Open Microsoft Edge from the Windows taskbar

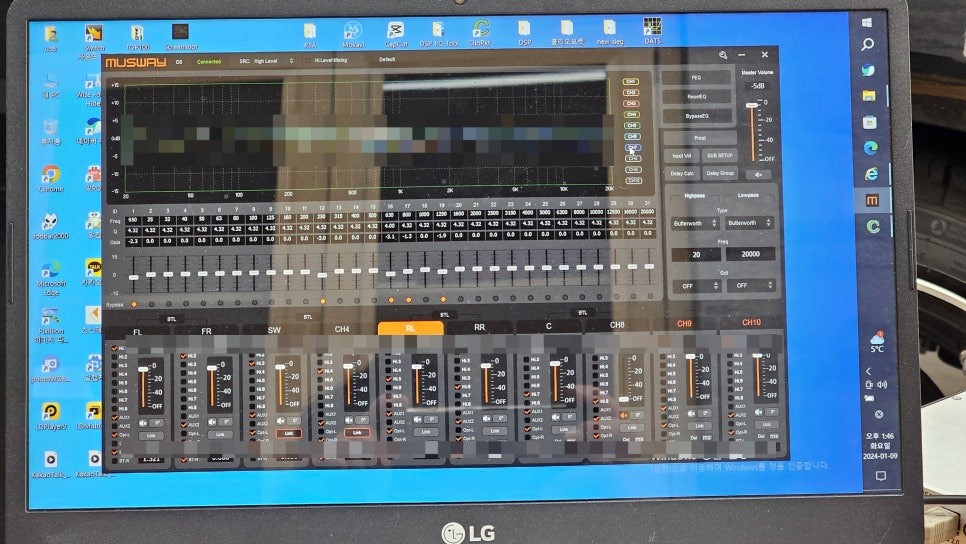pos(871,173)
